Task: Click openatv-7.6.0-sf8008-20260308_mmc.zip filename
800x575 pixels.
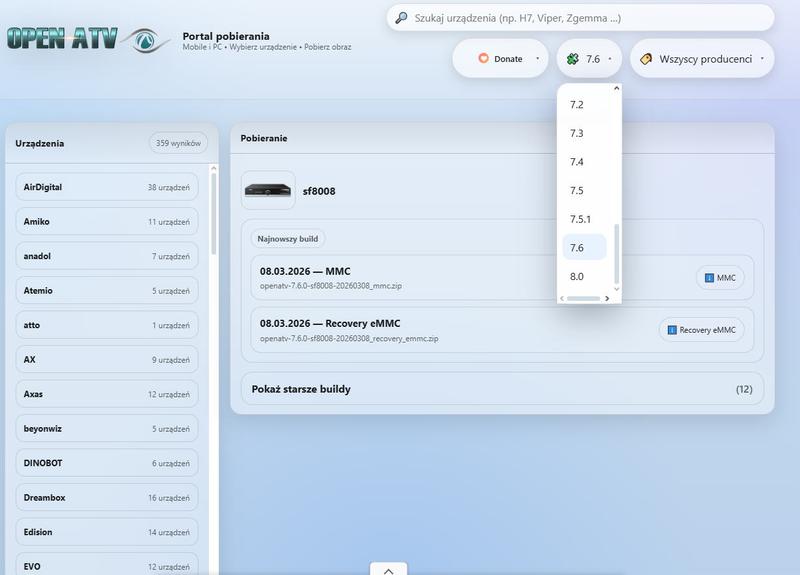Action: 331,286
